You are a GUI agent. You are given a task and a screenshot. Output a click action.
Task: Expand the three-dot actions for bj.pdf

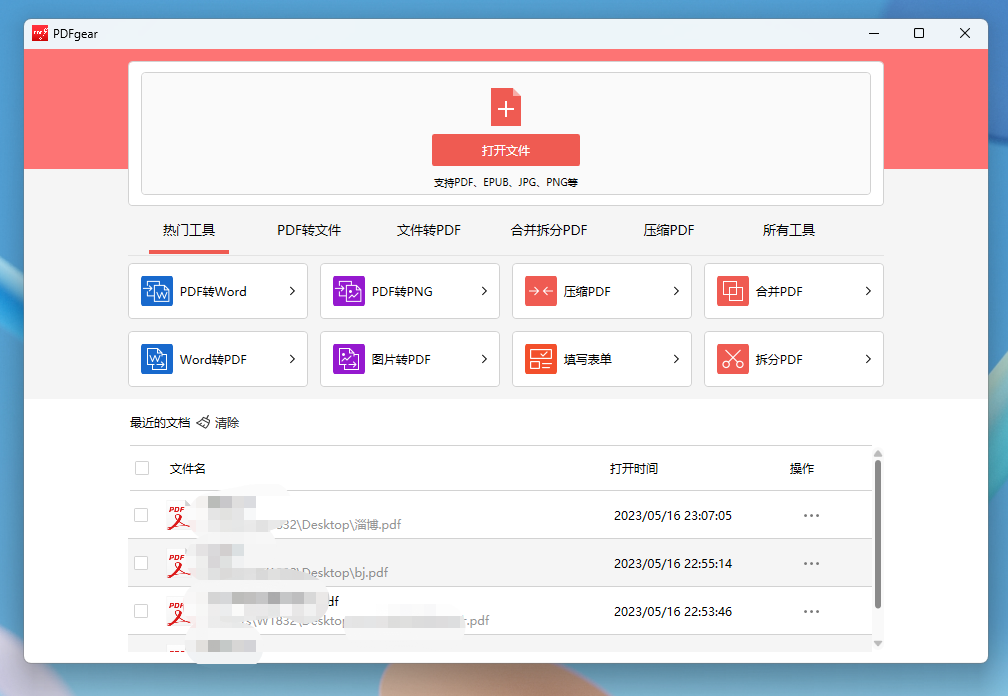tap(811, 564)
